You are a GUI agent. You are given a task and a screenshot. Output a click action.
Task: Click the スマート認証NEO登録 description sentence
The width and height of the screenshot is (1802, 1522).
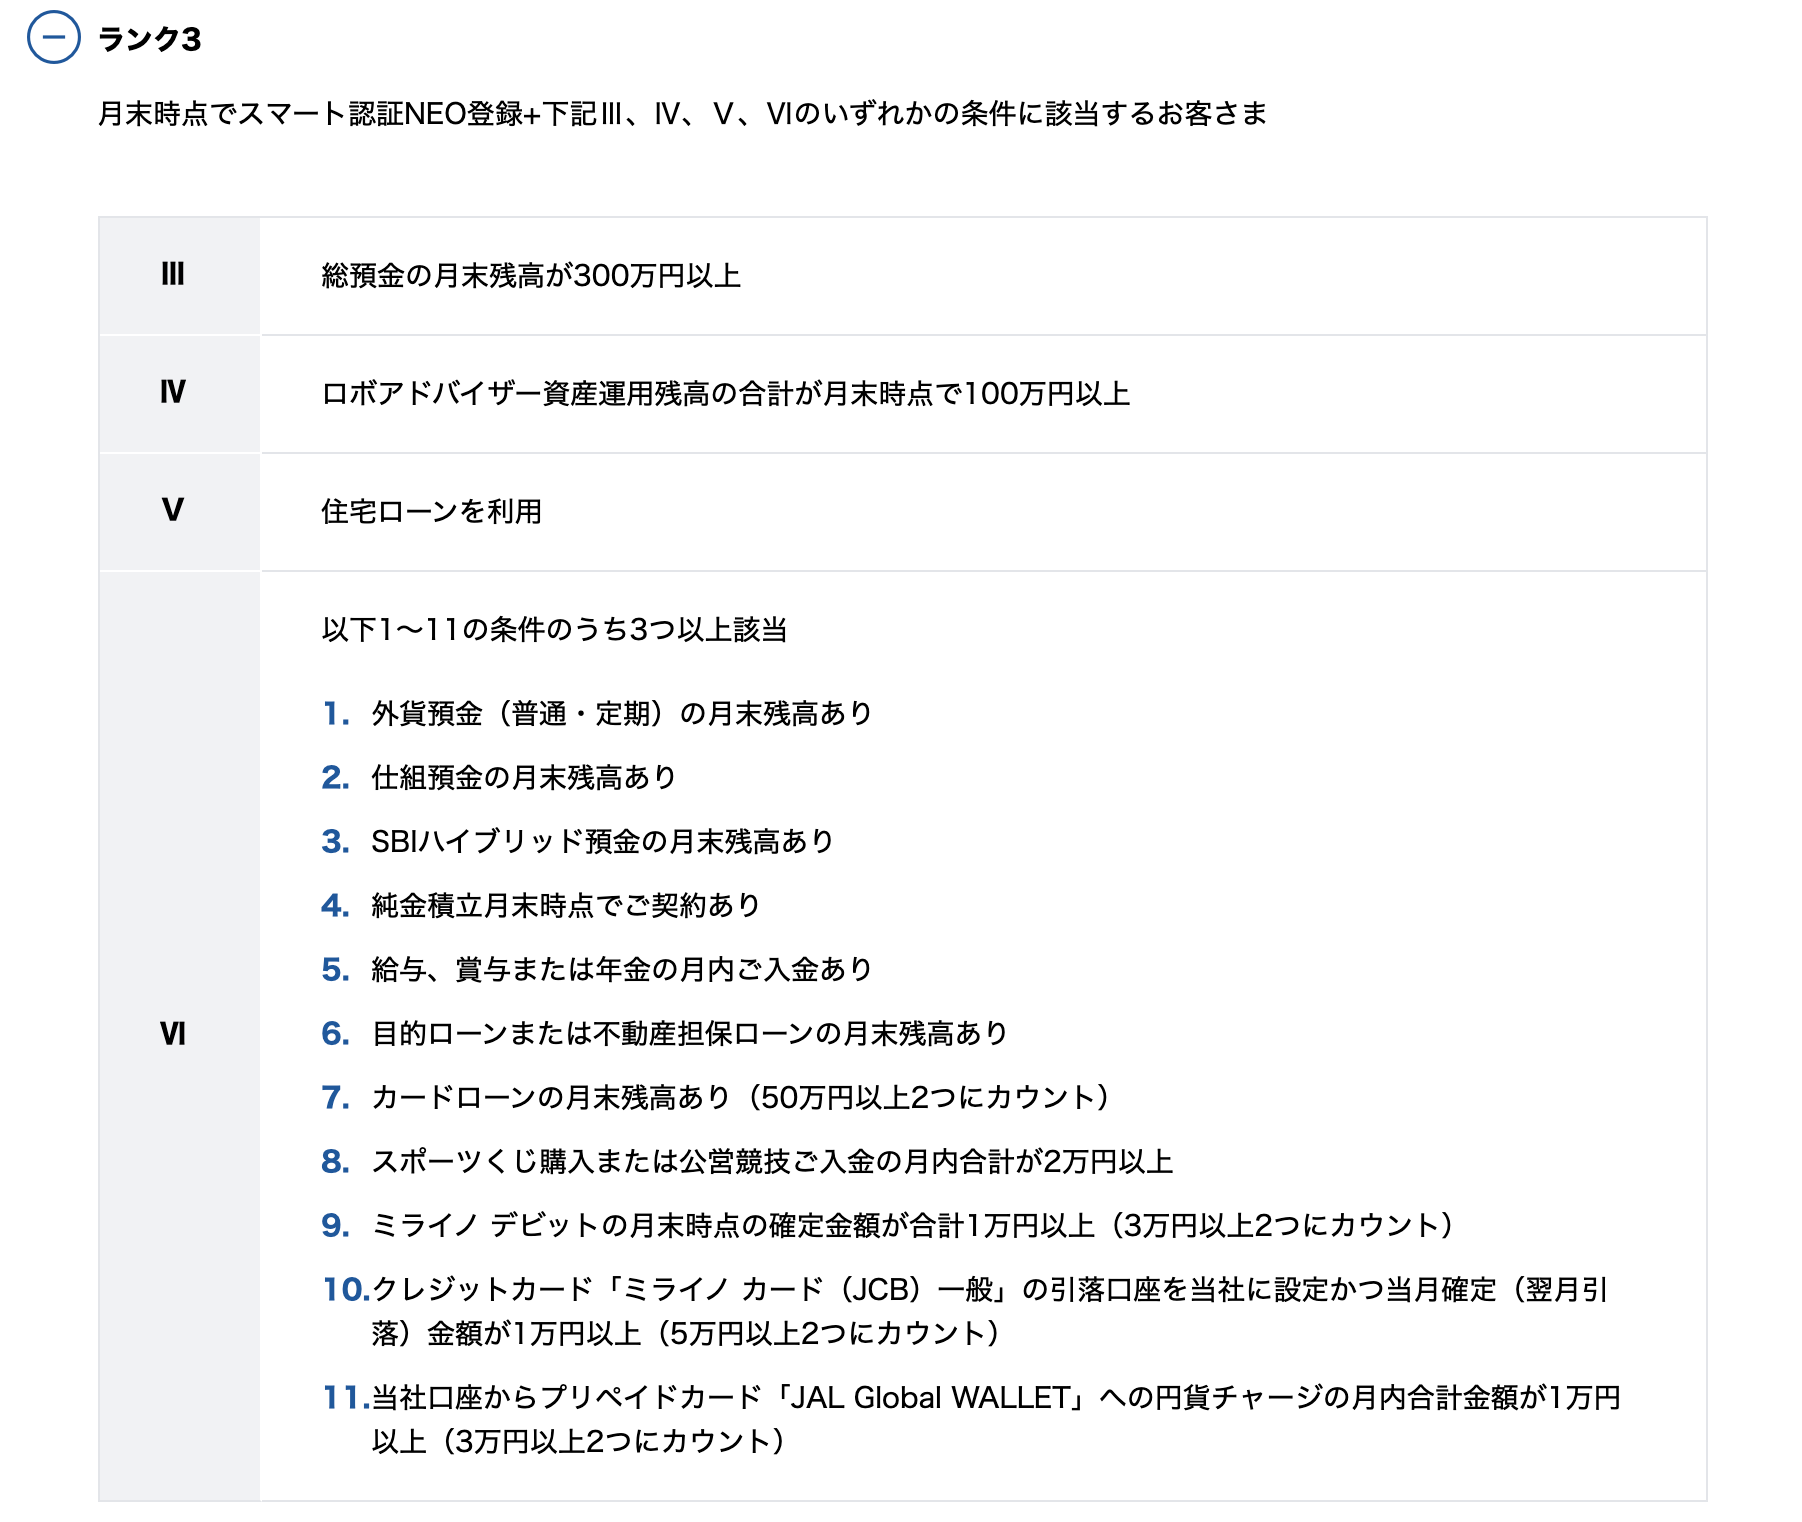click(x=682, y=114)
